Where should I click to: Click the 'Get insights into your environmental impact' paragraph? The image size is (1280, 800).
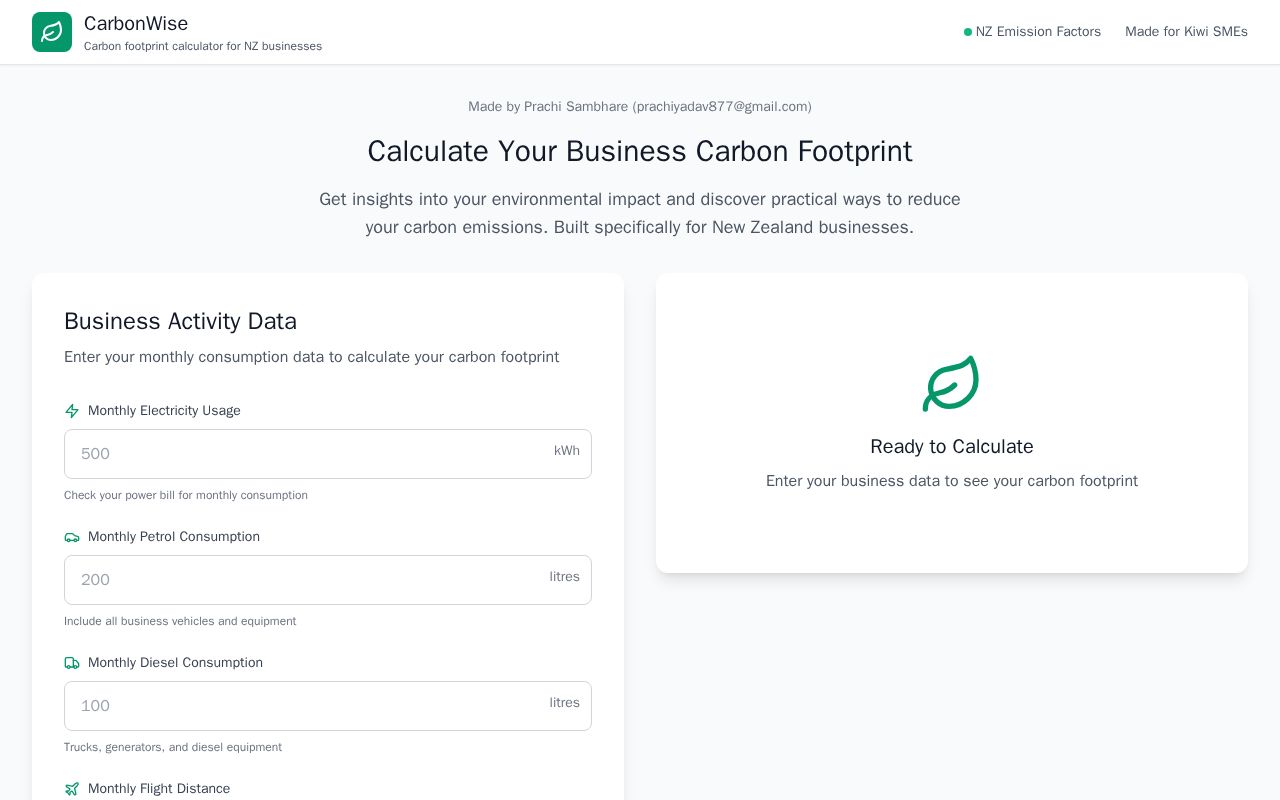(640, 213)
